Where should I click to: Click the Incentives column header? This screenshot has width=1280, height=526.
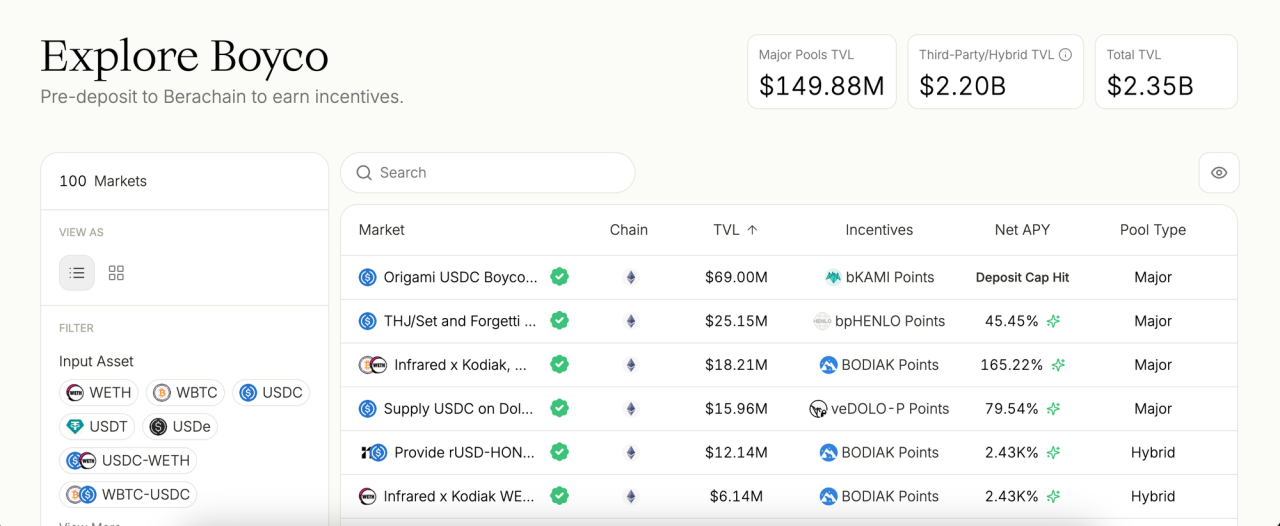878,230
